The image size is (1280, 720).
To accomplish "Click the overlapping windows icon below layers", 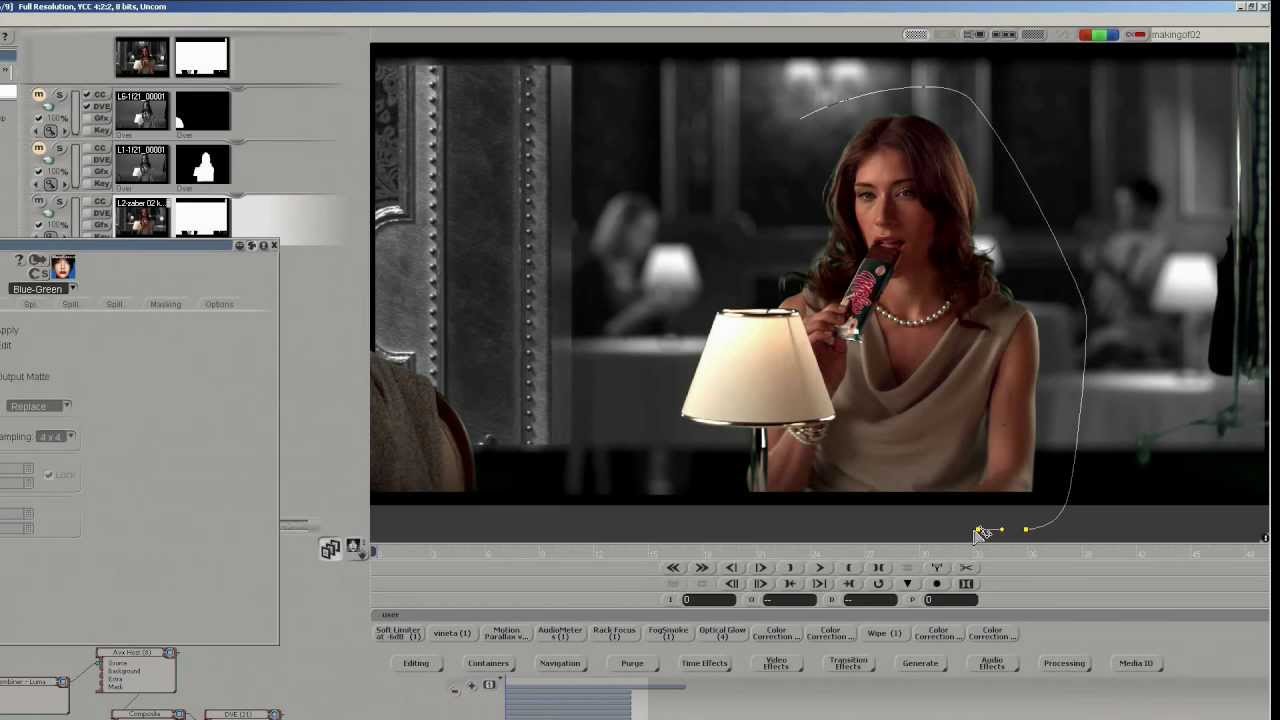I will tap(330, 550).
